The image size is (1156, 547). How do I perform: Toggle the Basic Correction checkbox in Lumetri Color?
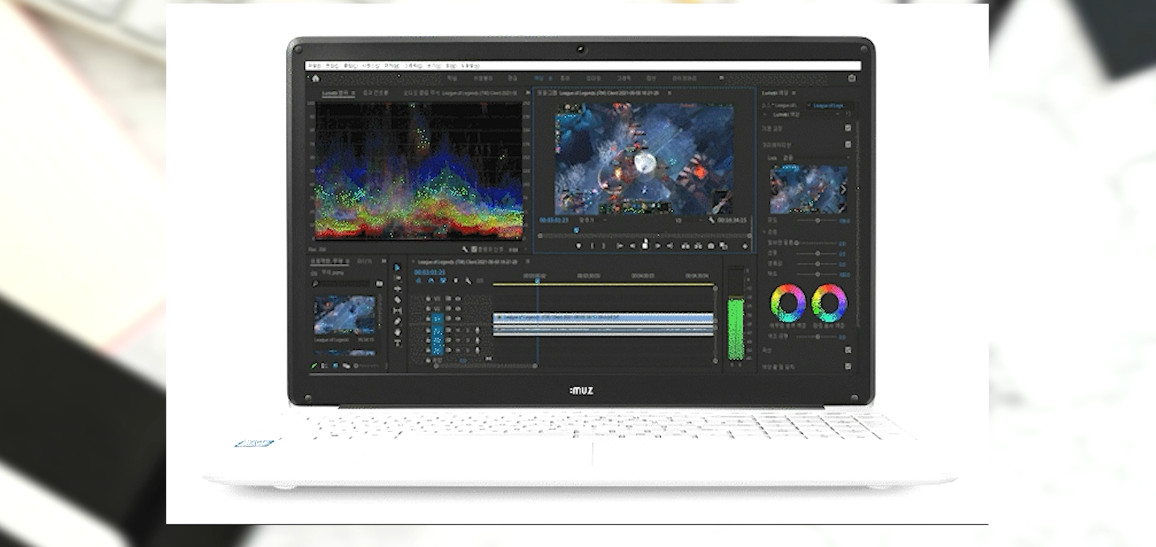coord(849,128)
